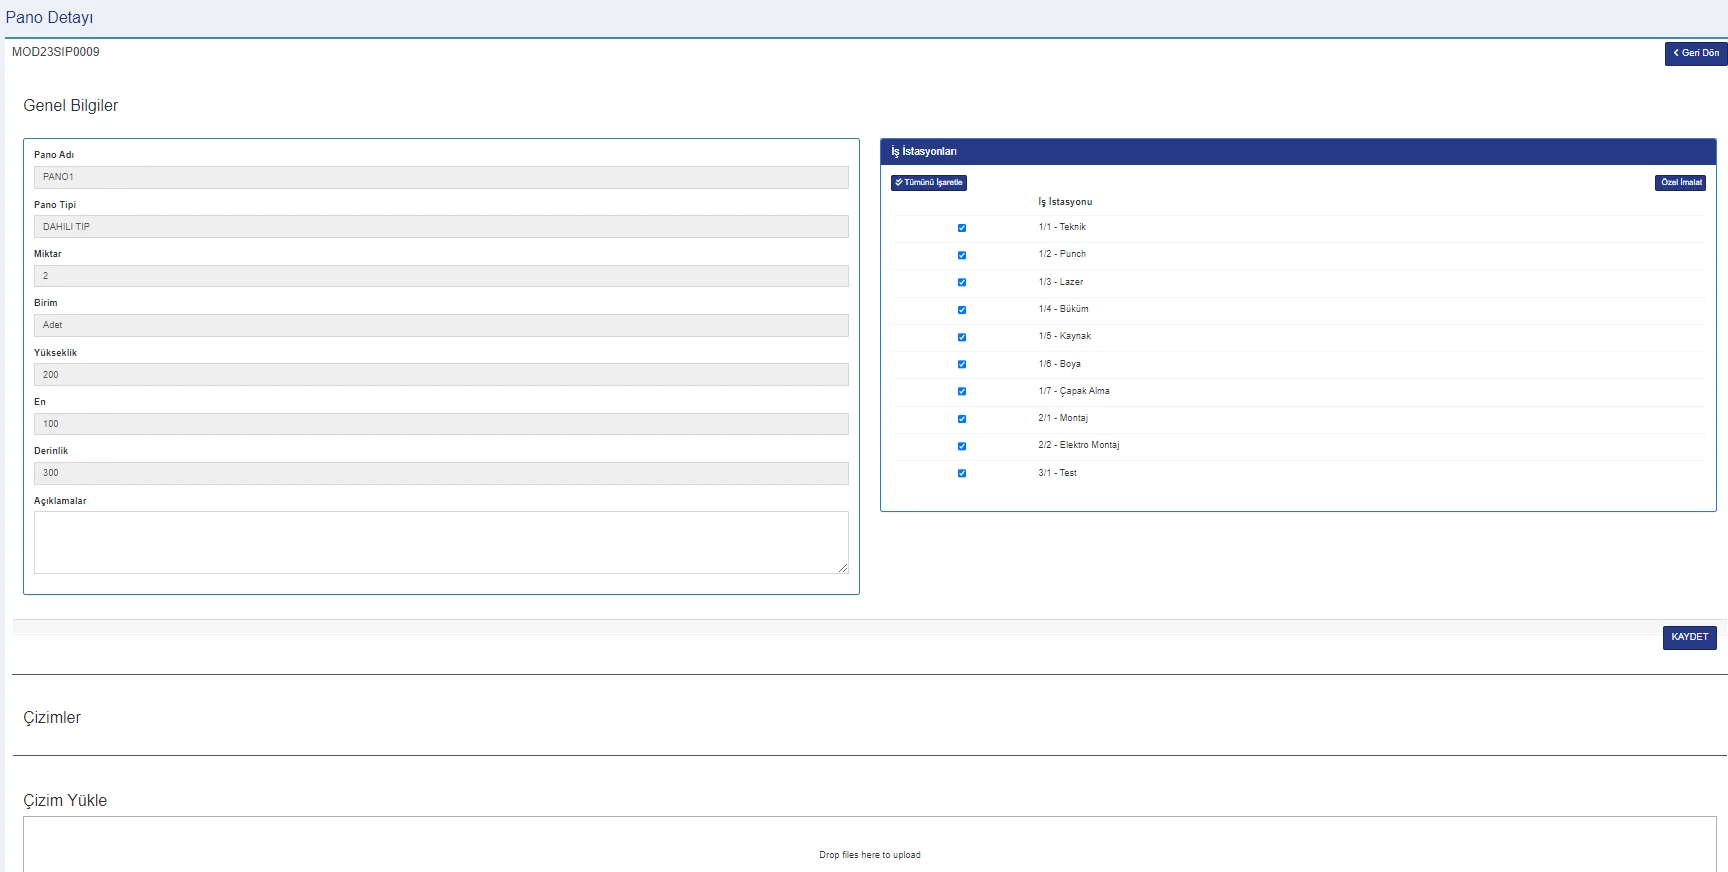Click the Özel İmalat button
The image size is (1728, 872).
(x=1680, y=182)
